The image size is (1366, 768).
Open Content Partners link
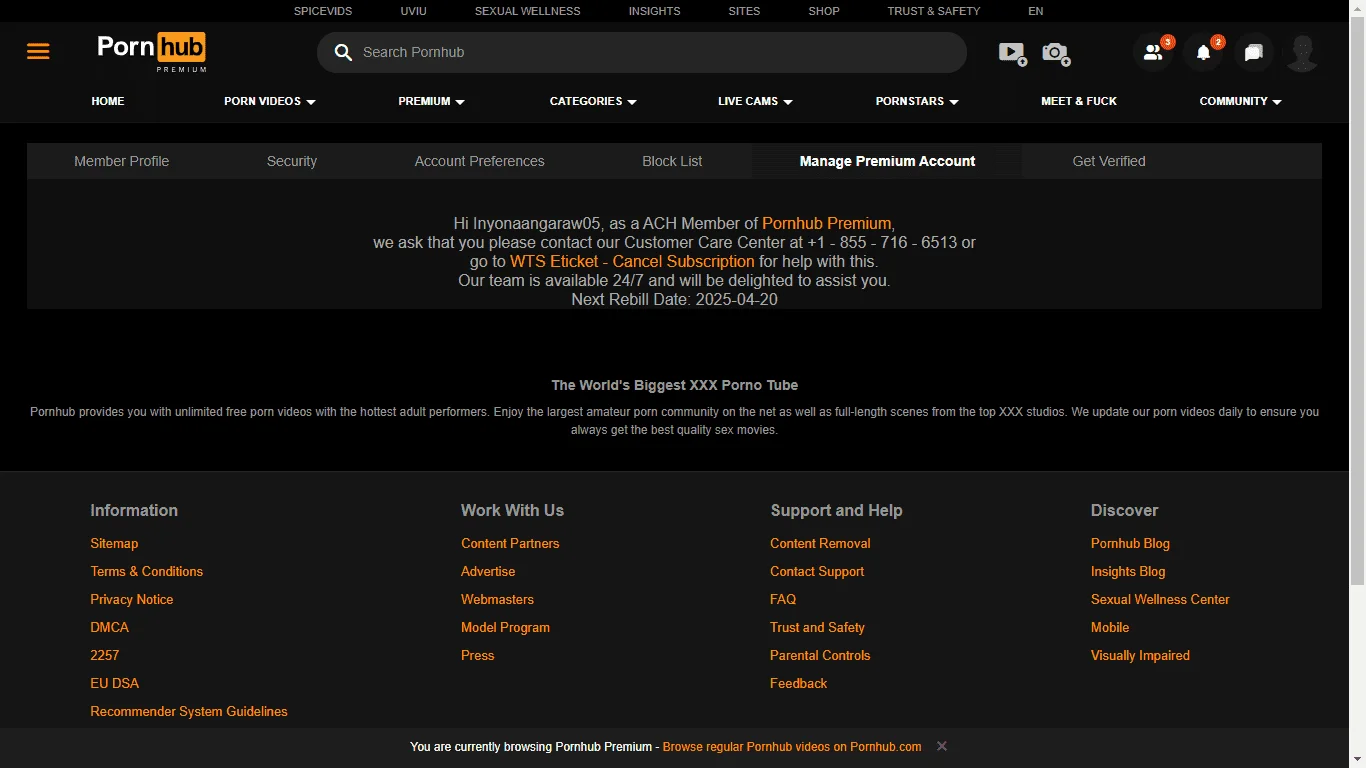coord(510,543)
